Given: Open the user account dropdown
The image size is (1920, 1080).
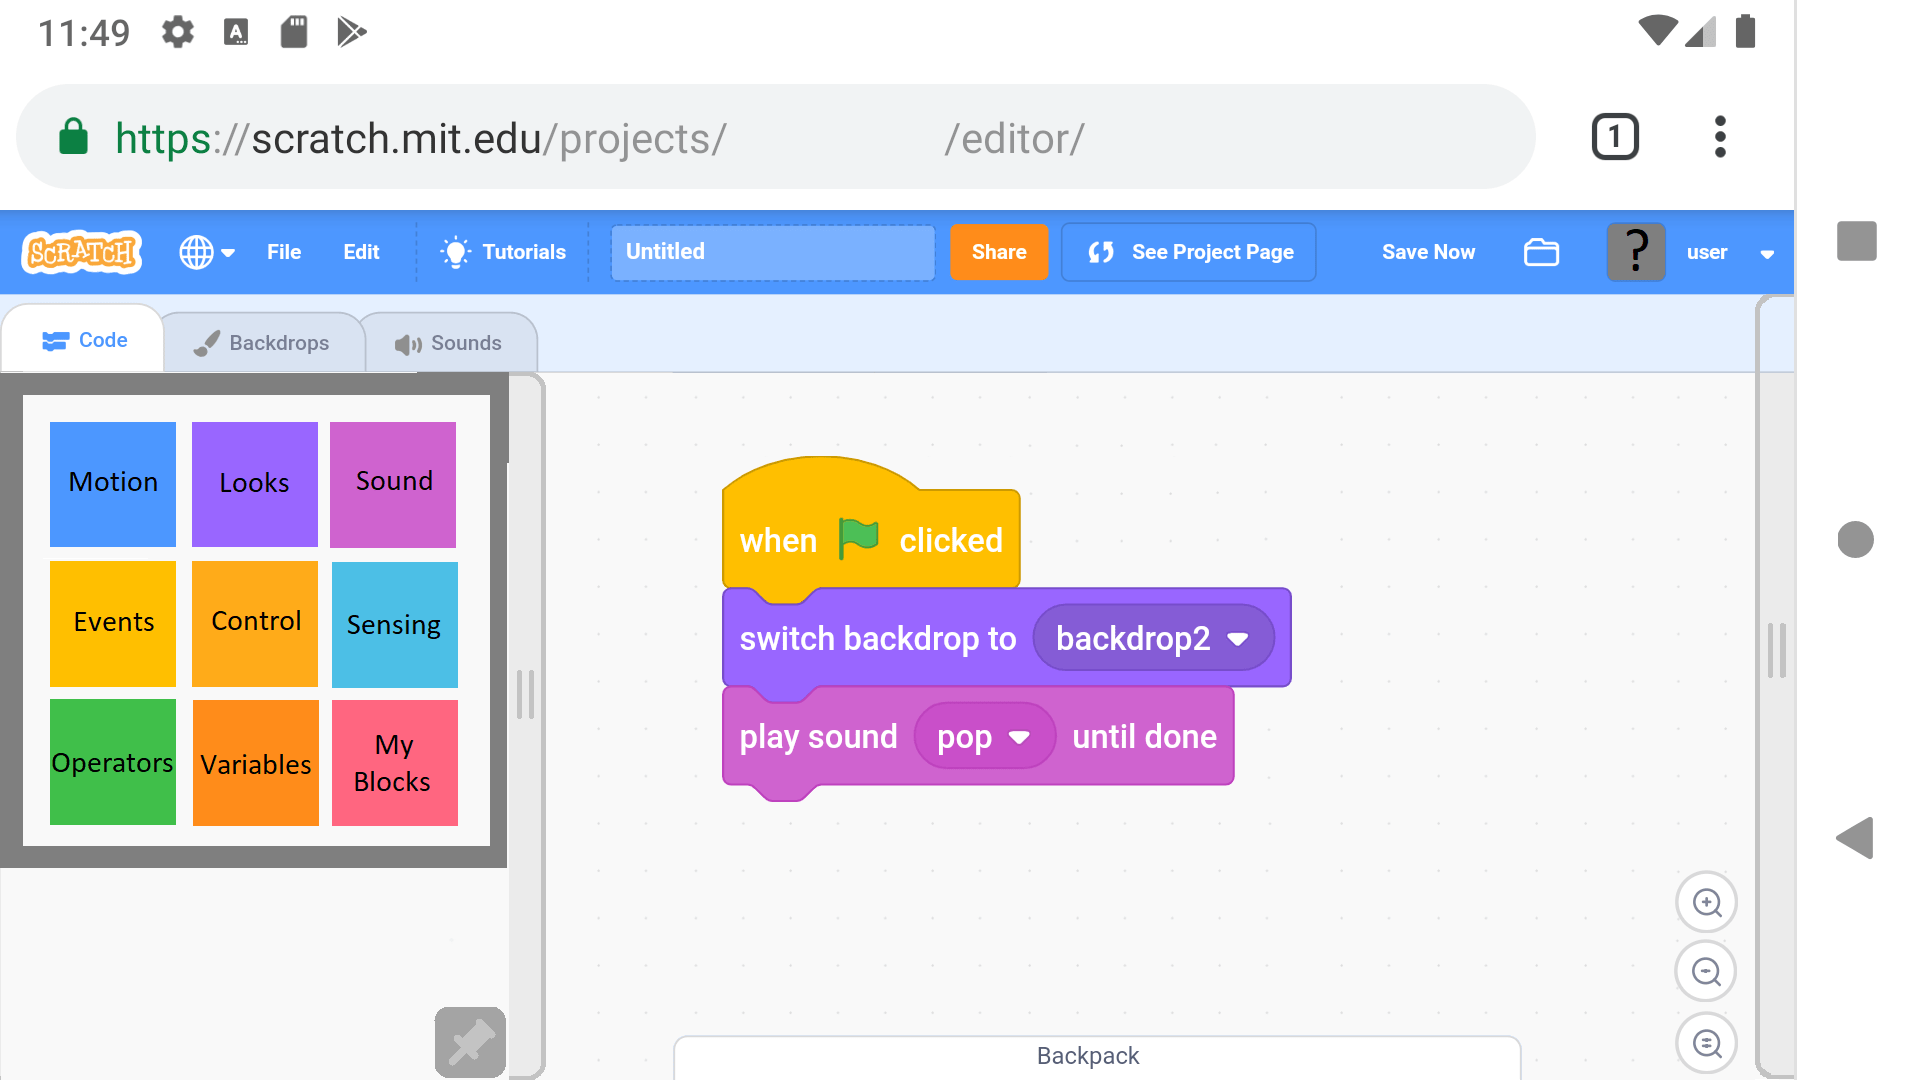Looking at the screenshot, I should pyautogui.click(x=1766, y=254).
